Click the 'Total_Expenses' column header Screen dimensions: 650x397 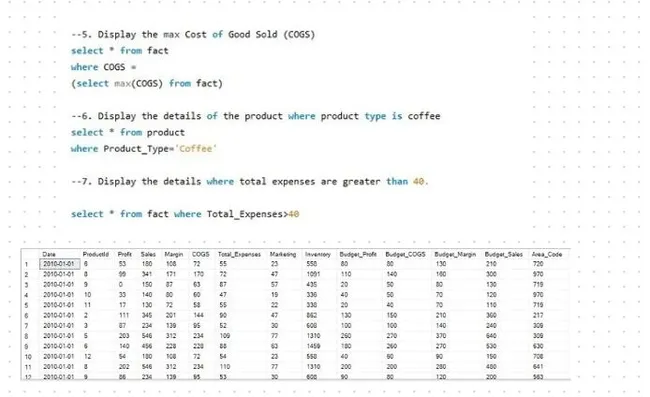[239, 254]
